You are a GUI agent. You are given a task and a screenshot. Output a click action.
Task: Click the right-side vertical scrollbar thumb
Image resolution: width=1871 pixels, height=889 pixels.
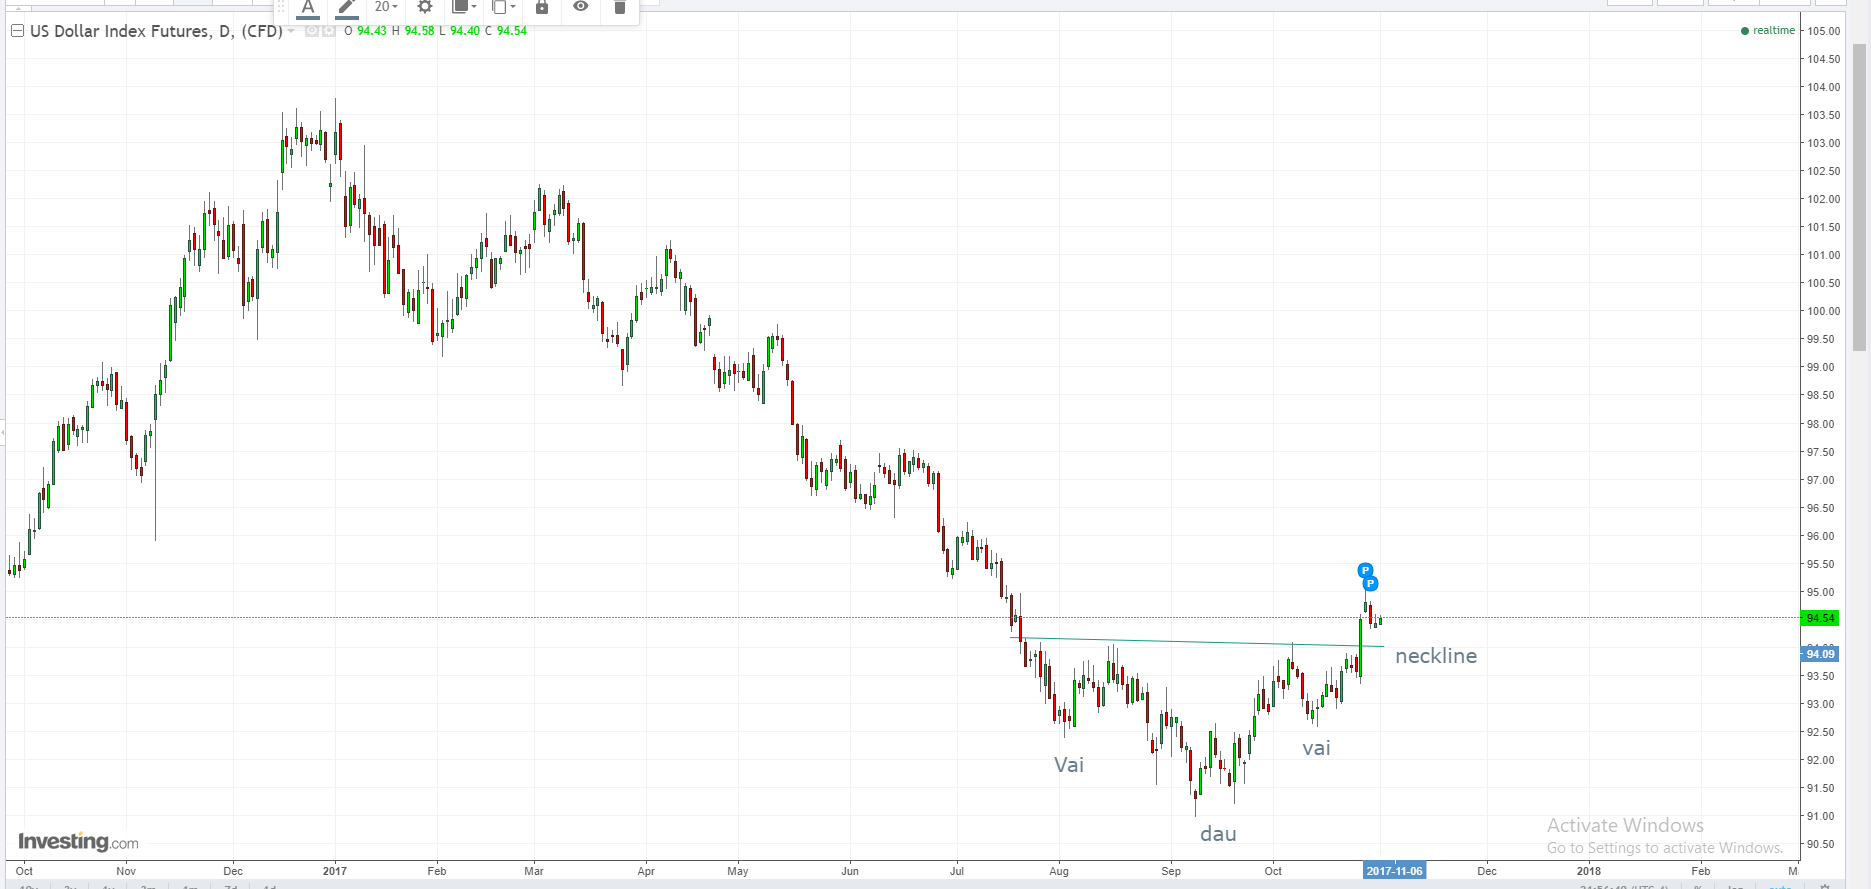[1859, 200]
